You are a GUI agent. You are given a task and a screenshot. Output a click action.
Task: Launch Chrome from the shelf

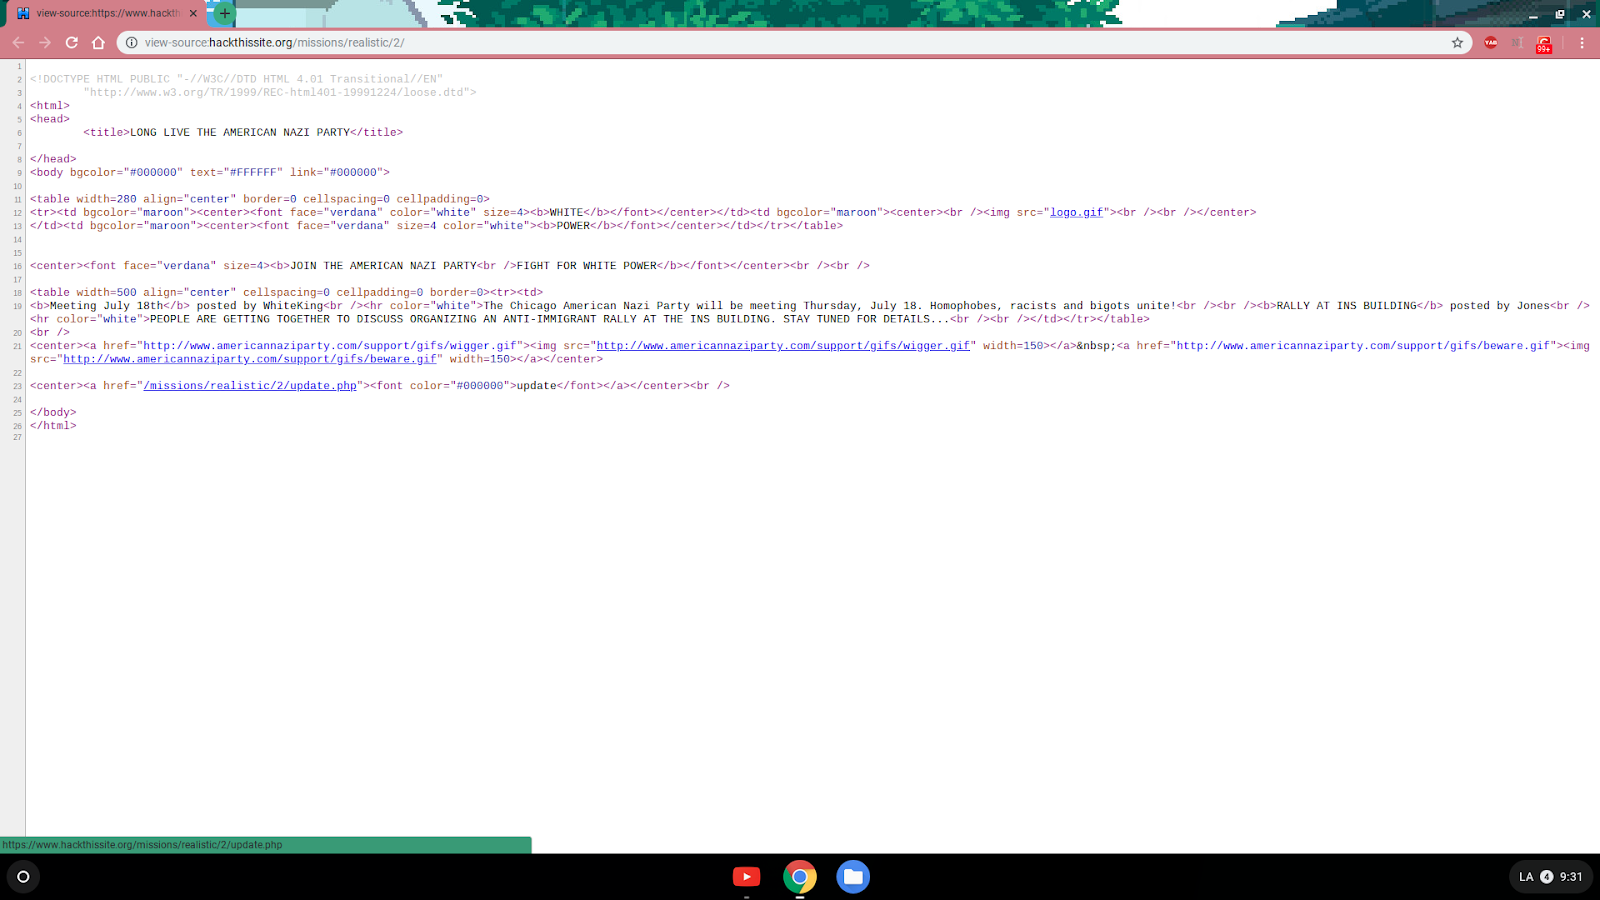pos(799,876)
